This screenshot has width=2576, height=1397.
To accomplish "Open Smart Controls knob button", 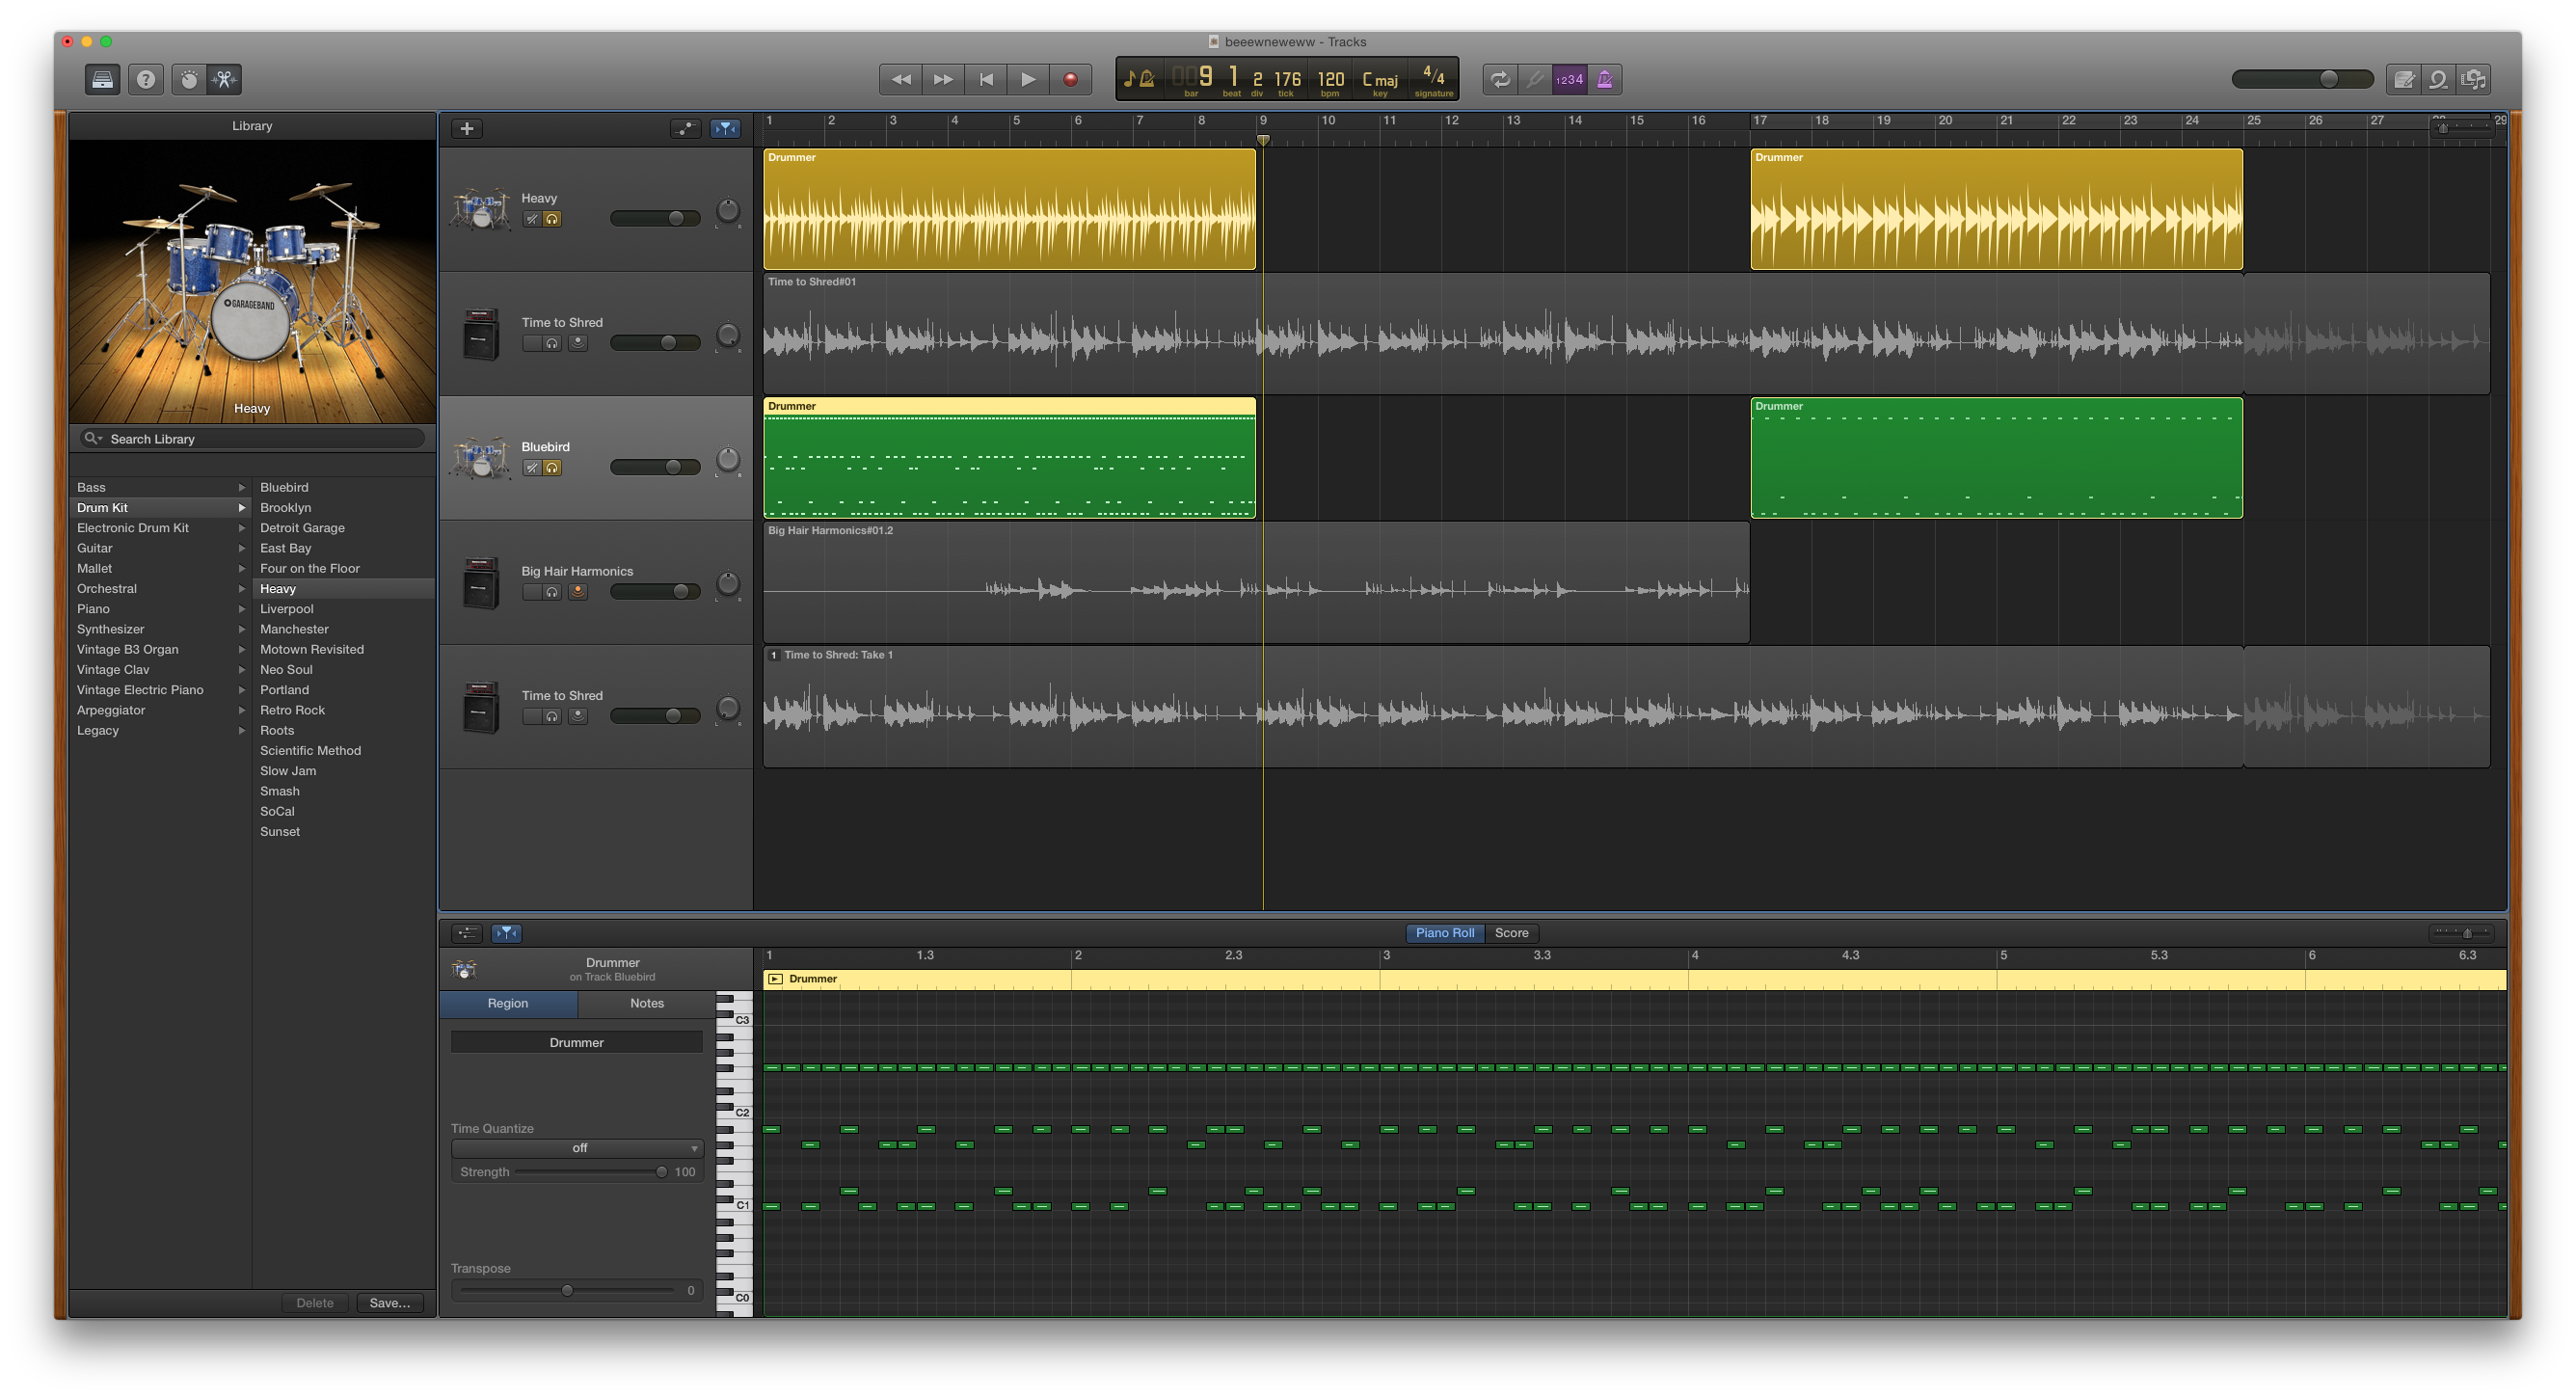I will [x=188, y=80].
